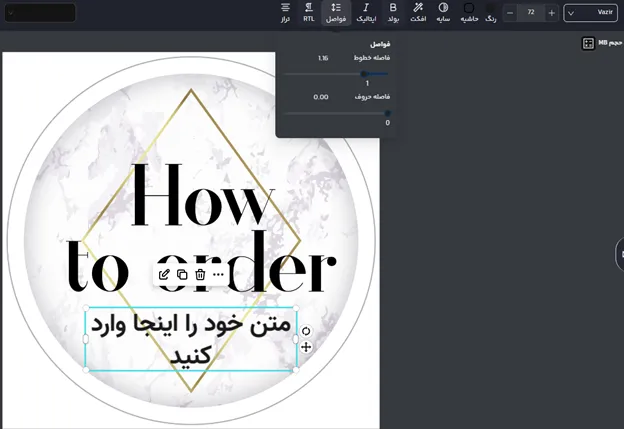624x429 pixels.
Task: Open the Vazir font dropdown
Action: (591, 13)
